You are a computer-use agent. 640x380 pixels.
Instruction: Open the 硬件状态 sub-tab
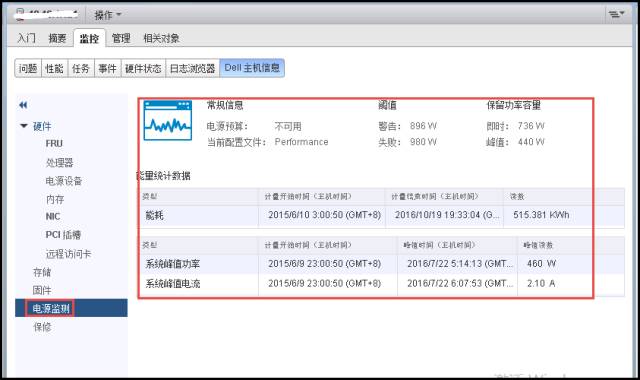143,68
